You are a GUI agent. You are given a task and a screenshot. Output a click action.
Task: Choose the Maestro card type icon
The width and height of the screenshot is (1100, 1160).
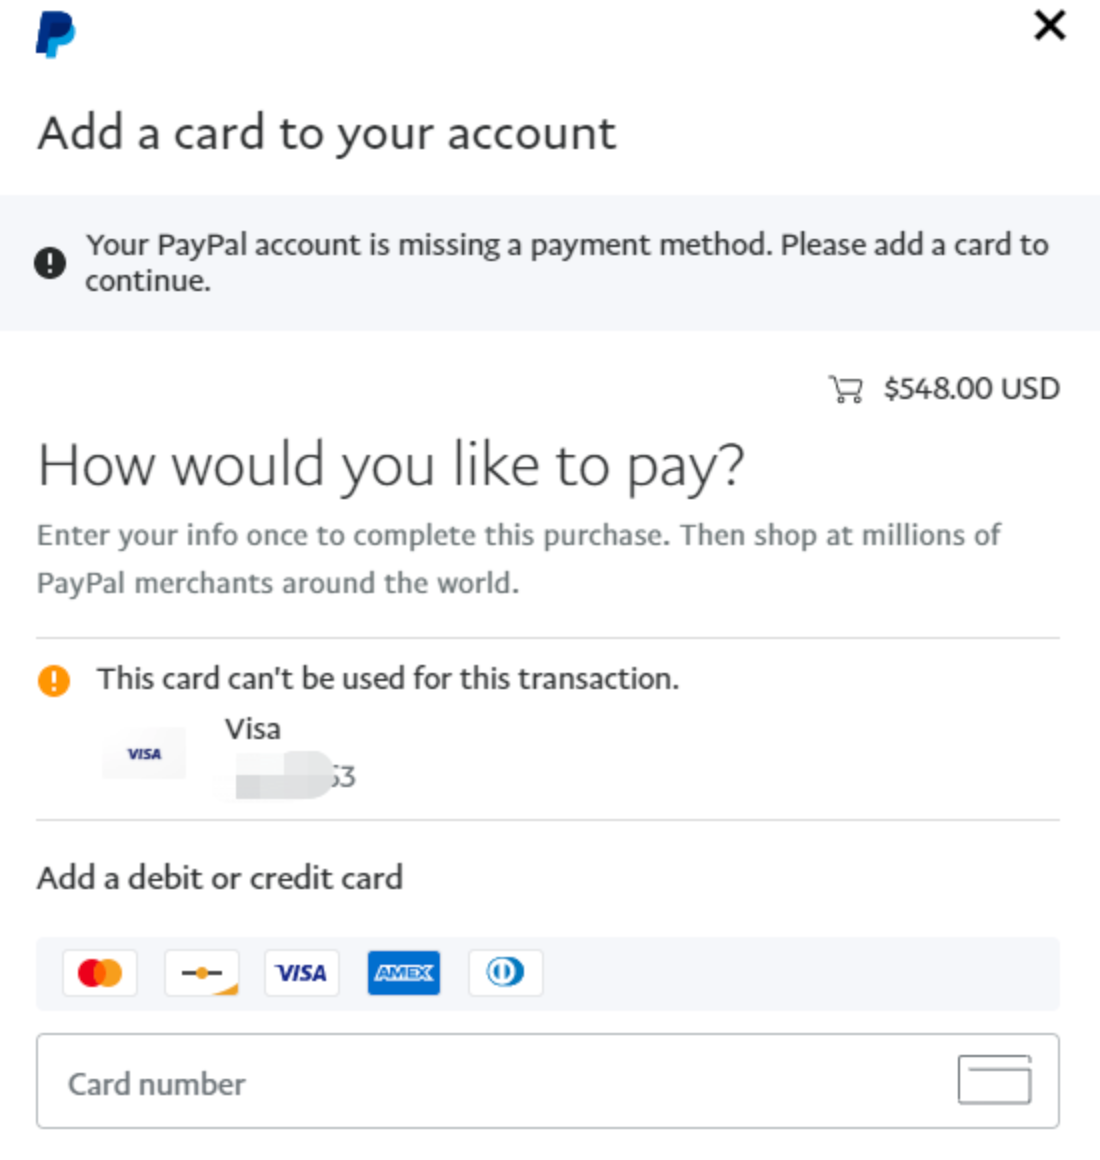click(x=202, y=973)
